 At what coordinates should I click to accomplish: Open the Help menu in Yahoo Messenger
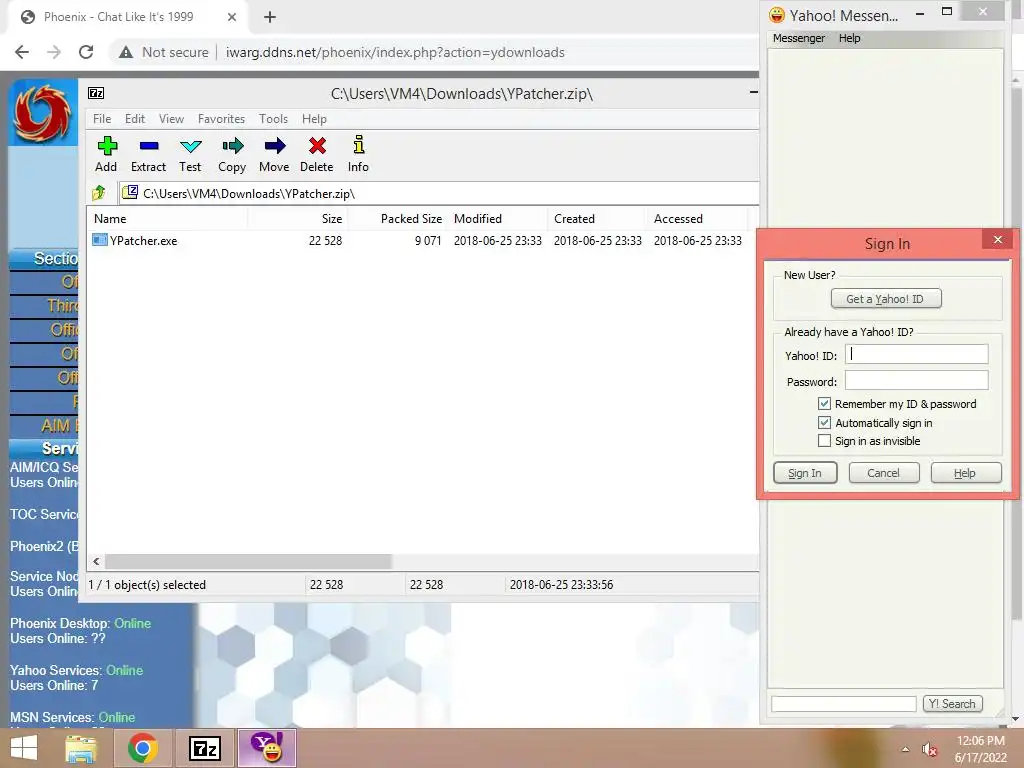point(850,38)
